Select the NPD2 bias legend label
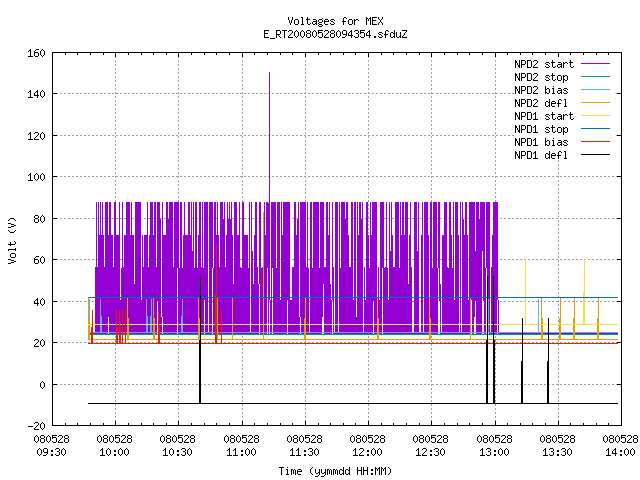The height and width of the screenshot is (480, 640). [541, 90]
